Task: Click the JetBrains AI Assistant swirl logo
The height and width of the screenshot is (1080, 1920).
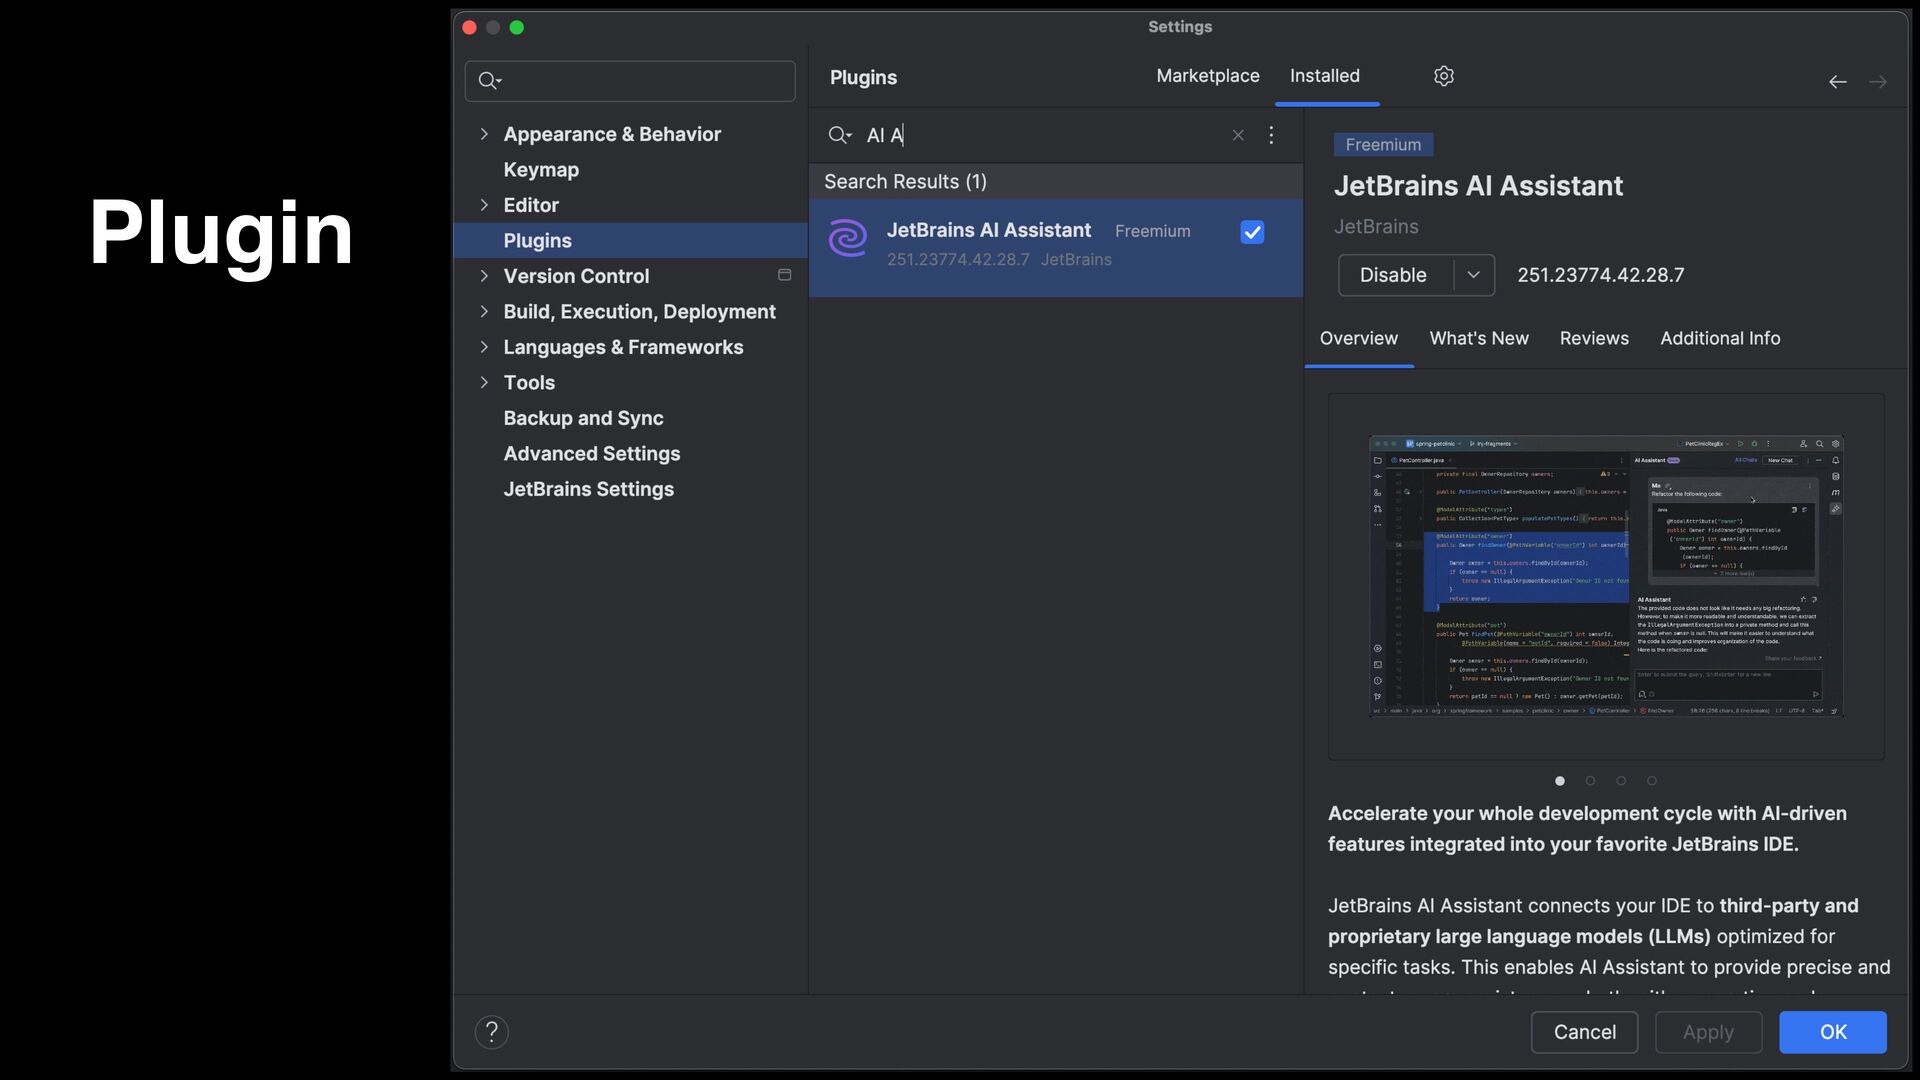Action: 848,239
